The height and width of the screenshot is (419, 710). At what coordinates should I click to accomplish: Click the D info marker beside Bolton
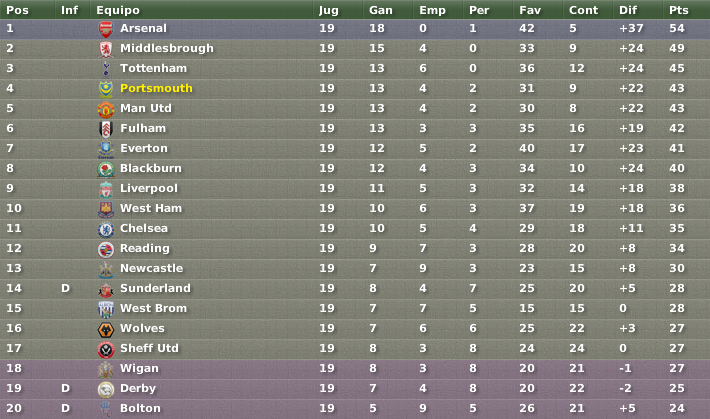66,408
